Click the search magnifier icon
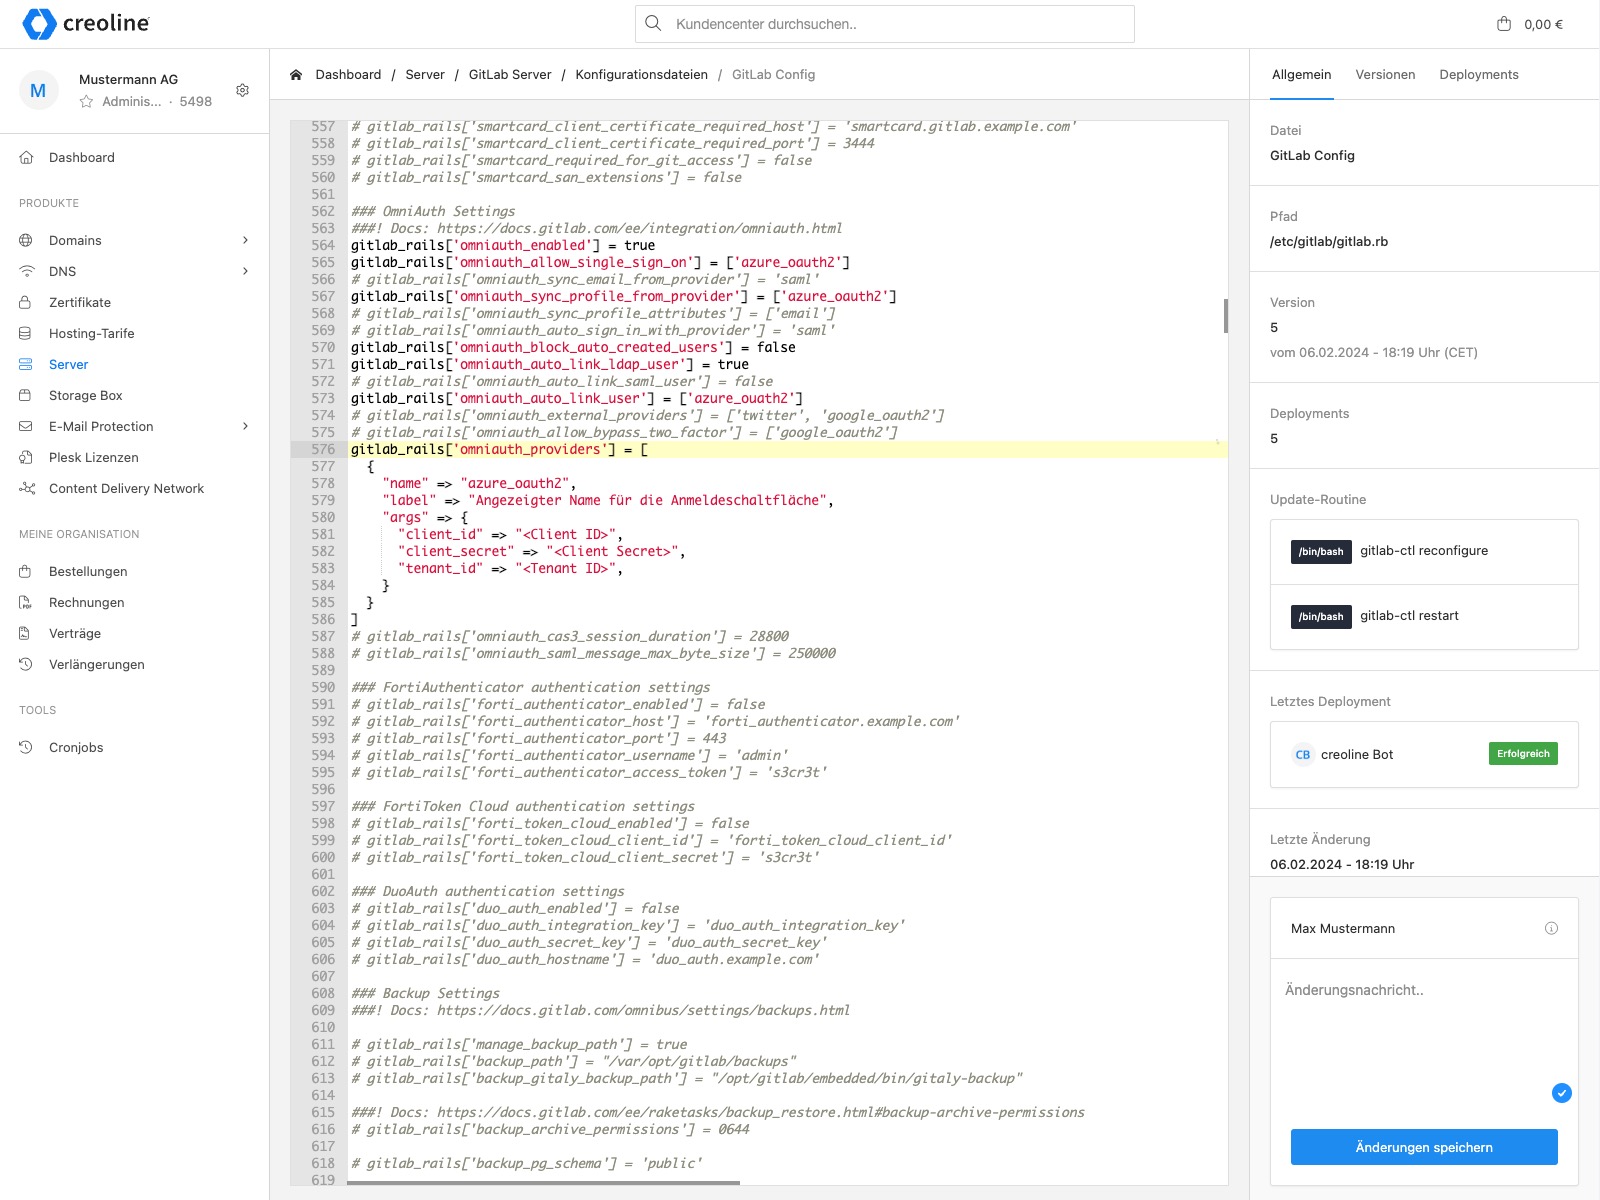The width and height of the screenshot is (1600, 1200). tap(653, 23)
